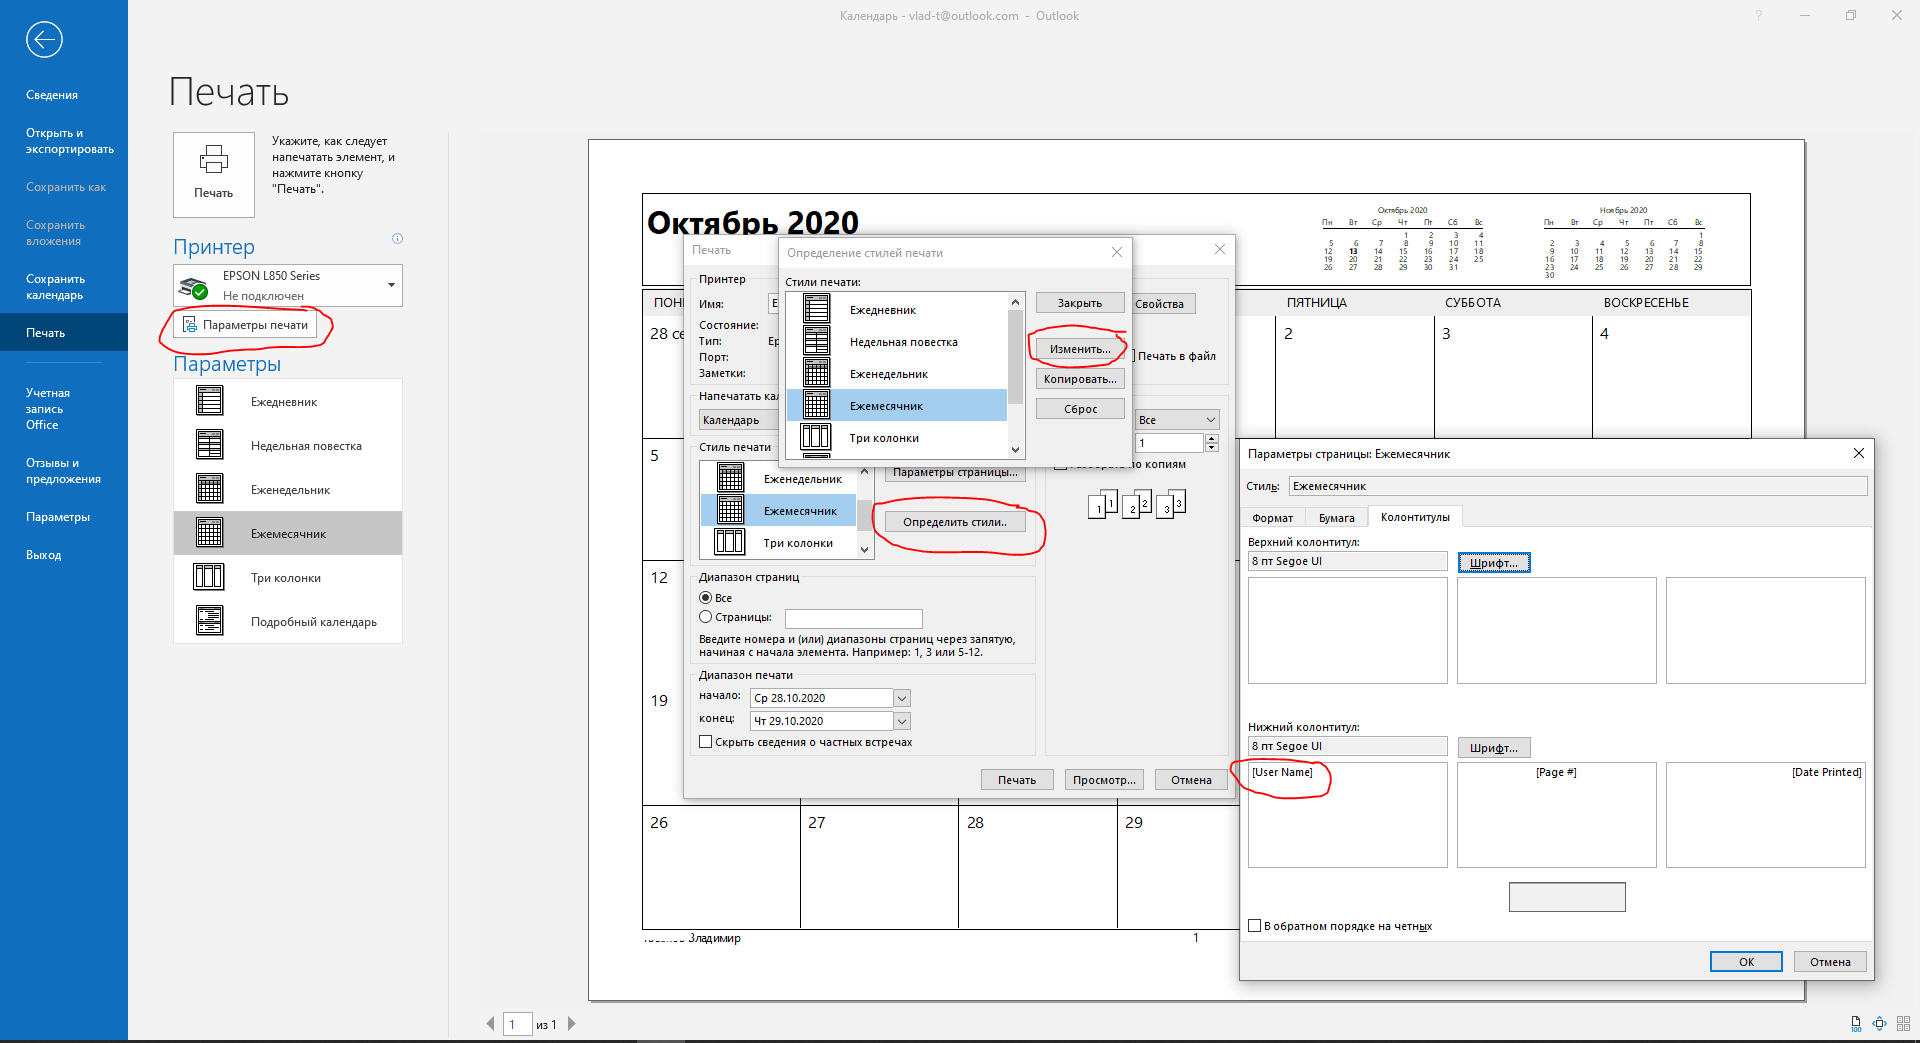Image resolution: width=1920 pixels, height=1043 pixels.
Task: Click Просмотр... button in Печать dialog
Action: point(1104,780)
